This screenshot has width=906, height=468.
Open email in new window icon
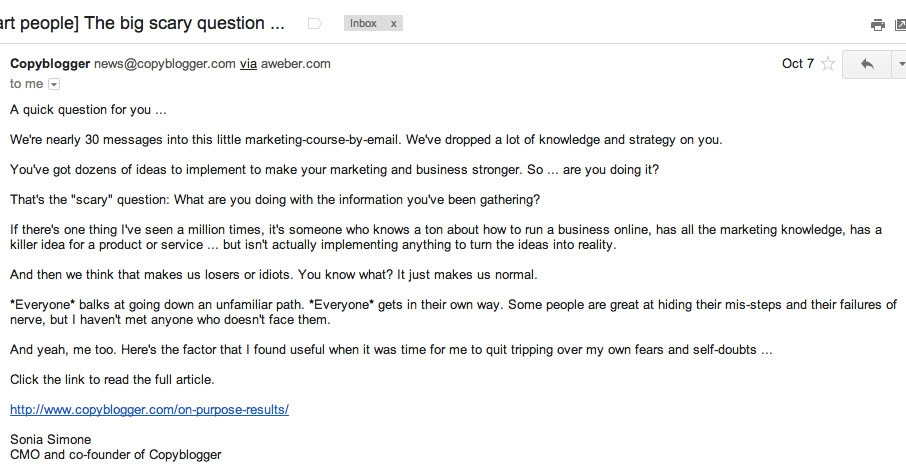point(901,25)
